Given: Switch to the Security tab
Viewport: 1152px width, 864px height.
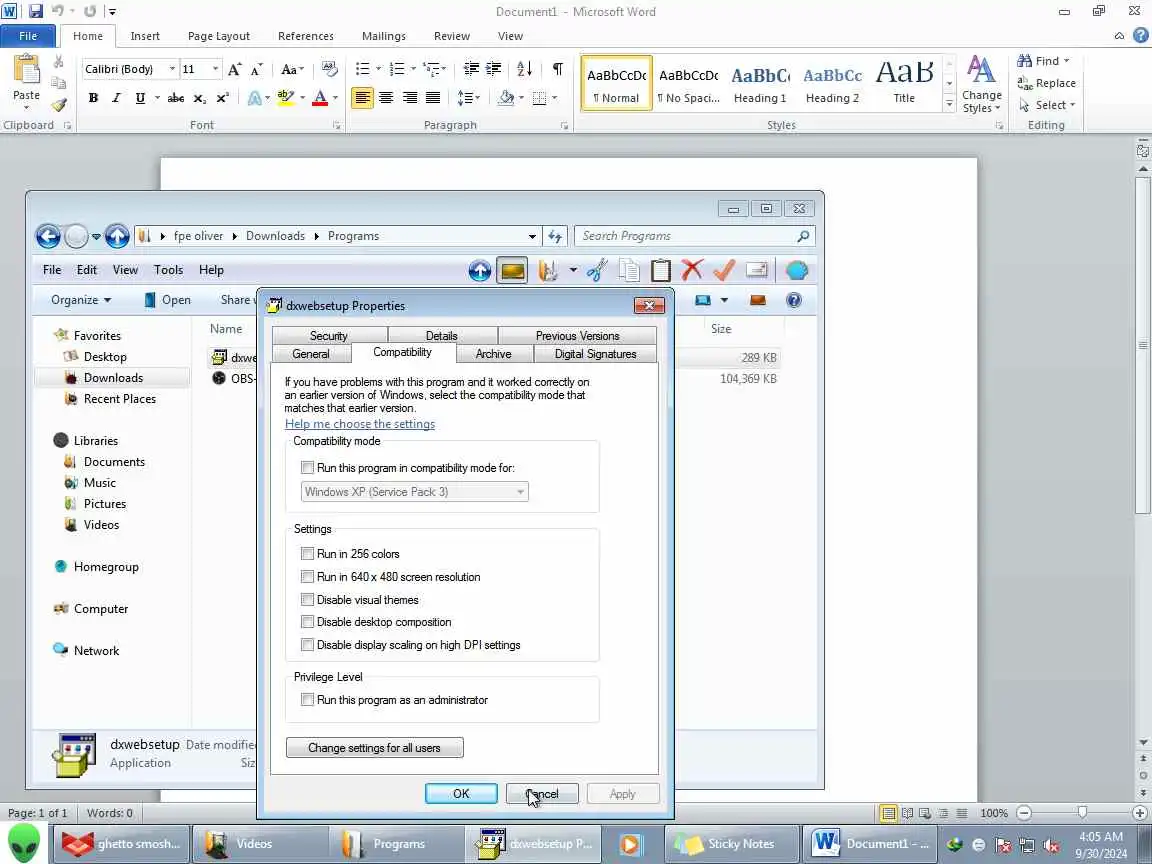Looking at the screenshot, I should (328, 336).
